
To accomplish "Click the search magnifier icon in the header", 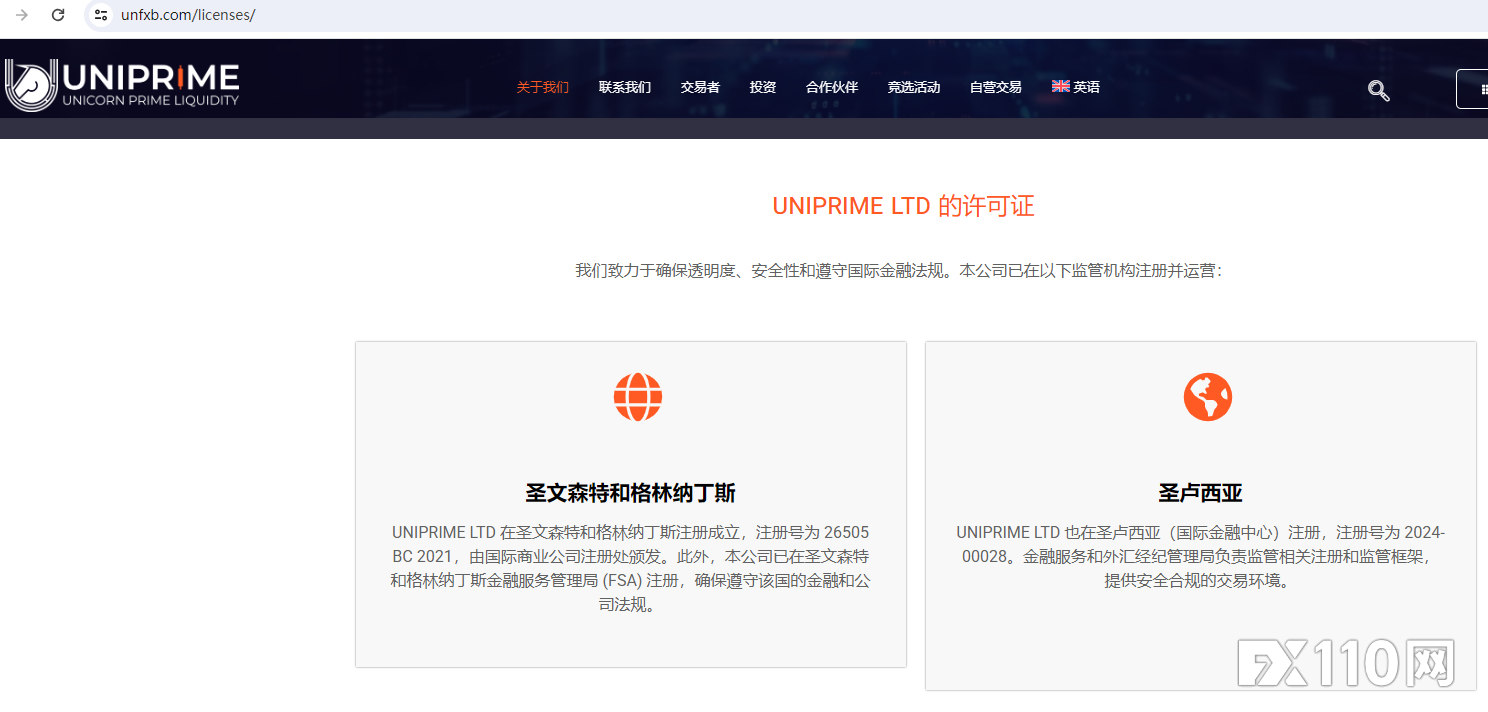I will click(1378, 90).
